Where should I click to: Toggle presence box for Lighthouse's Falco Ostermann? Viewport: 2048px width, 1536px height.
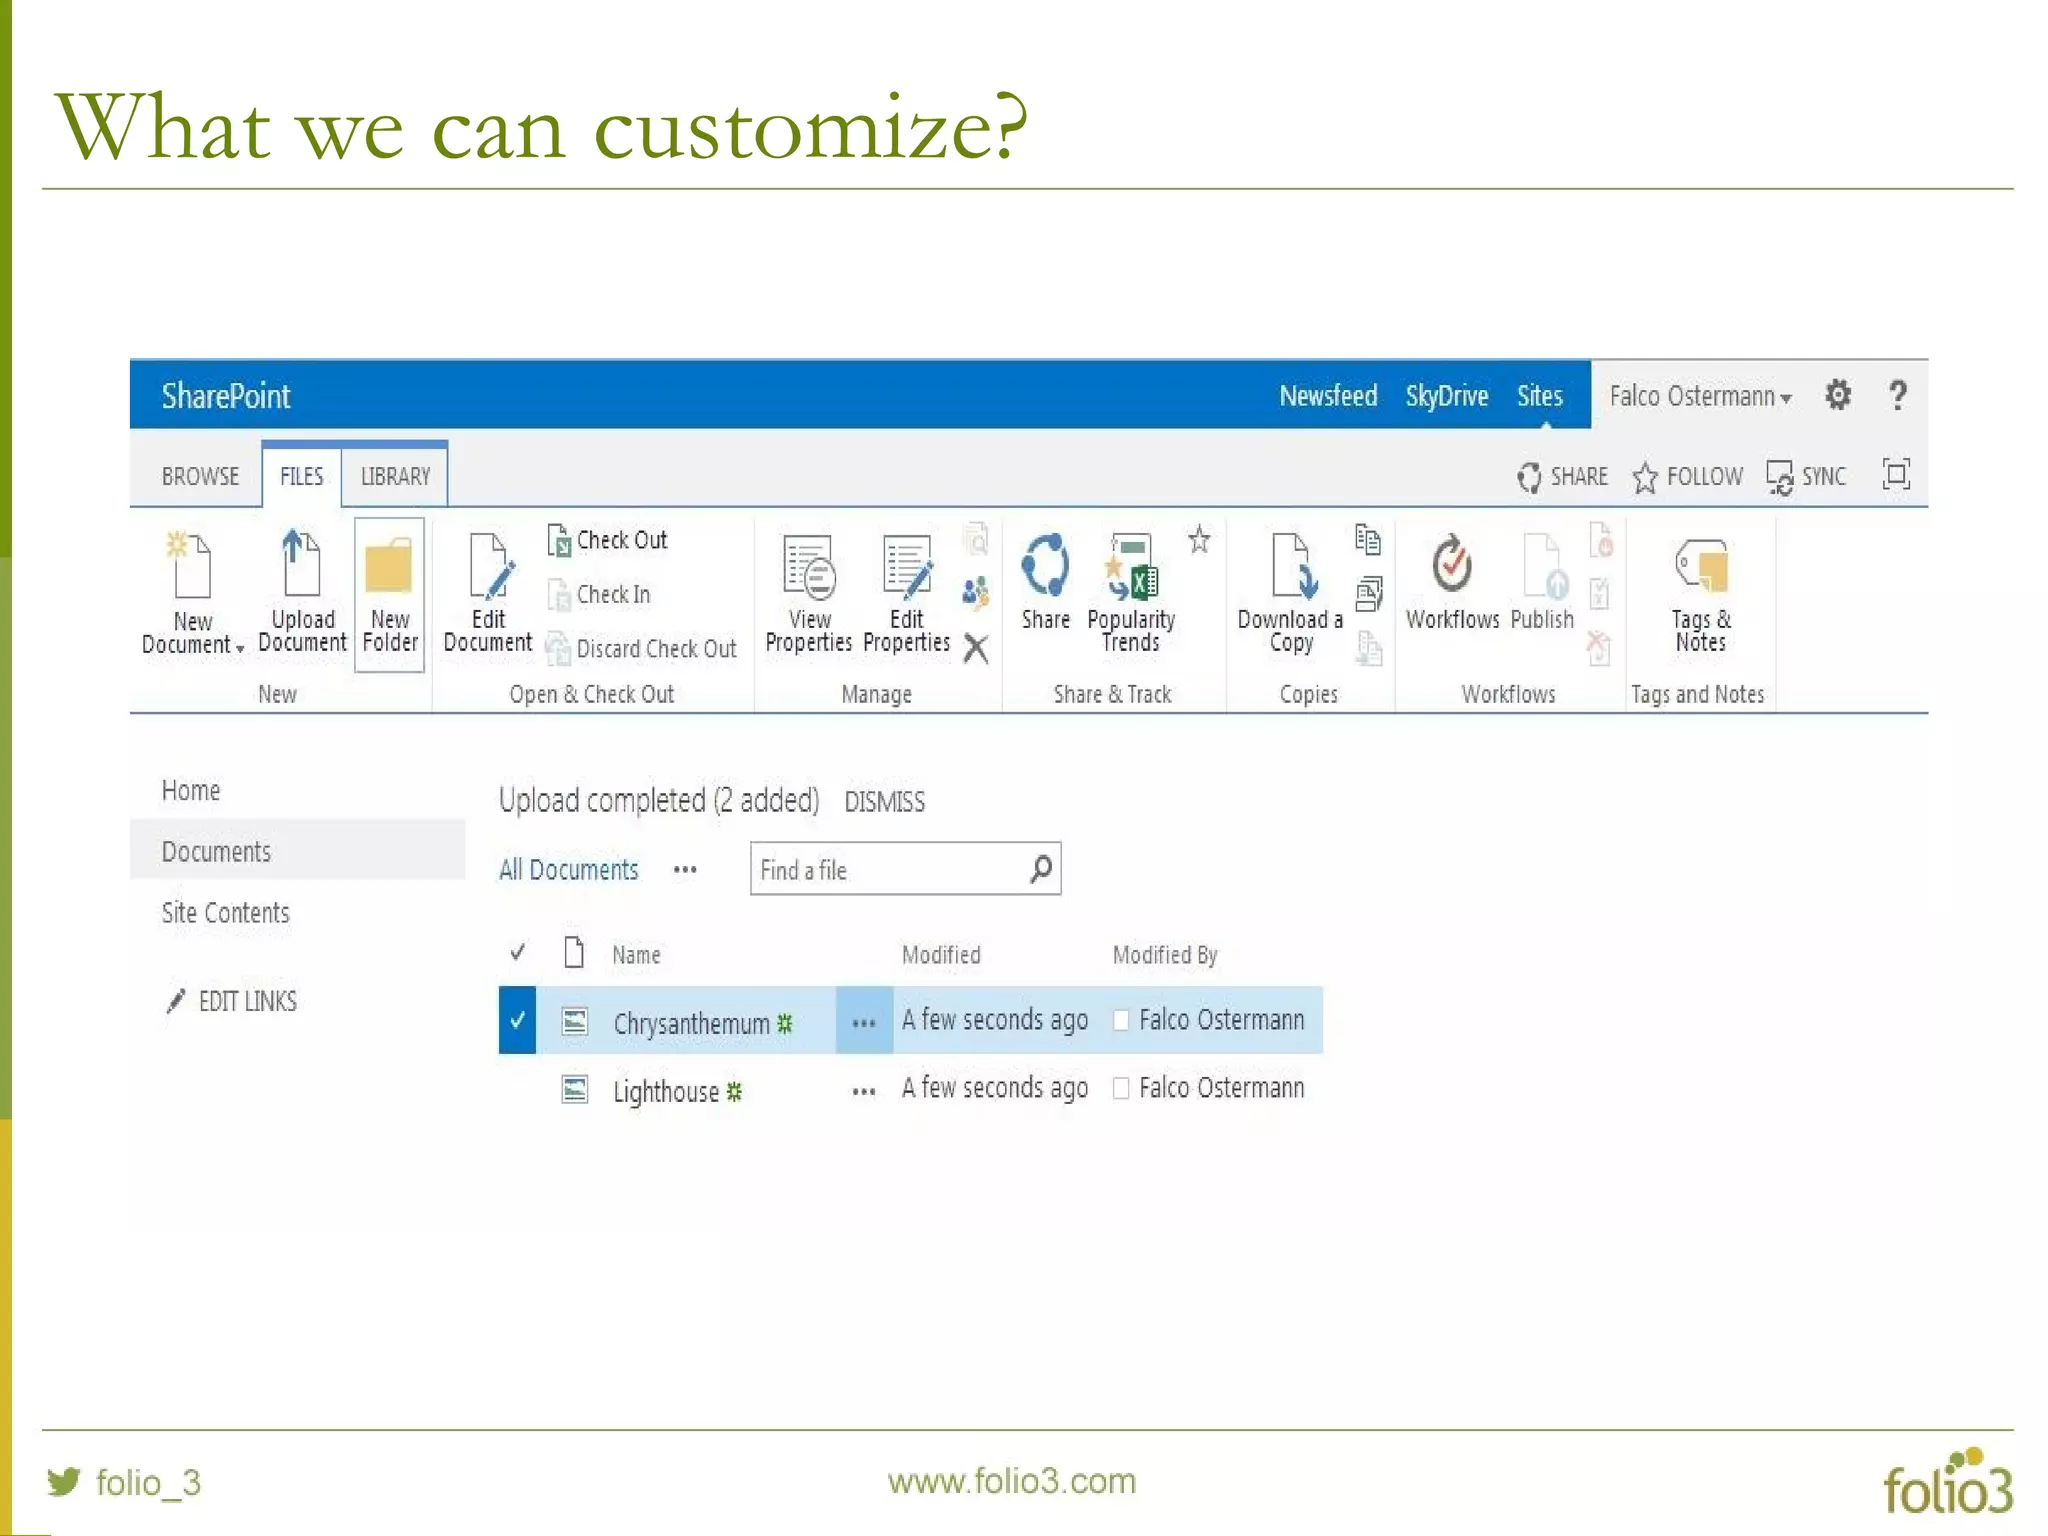click(1121, 1088)
